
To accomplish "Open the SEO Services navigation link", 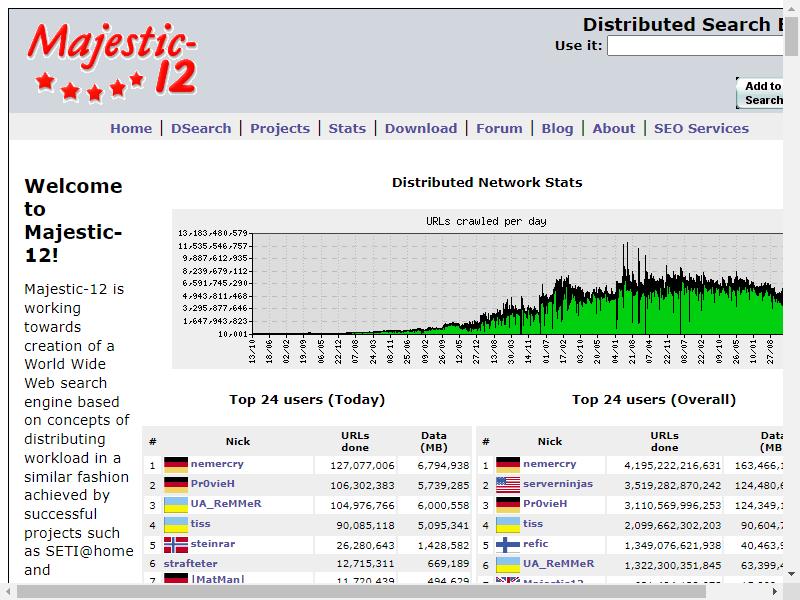I will tap(702, 129).
